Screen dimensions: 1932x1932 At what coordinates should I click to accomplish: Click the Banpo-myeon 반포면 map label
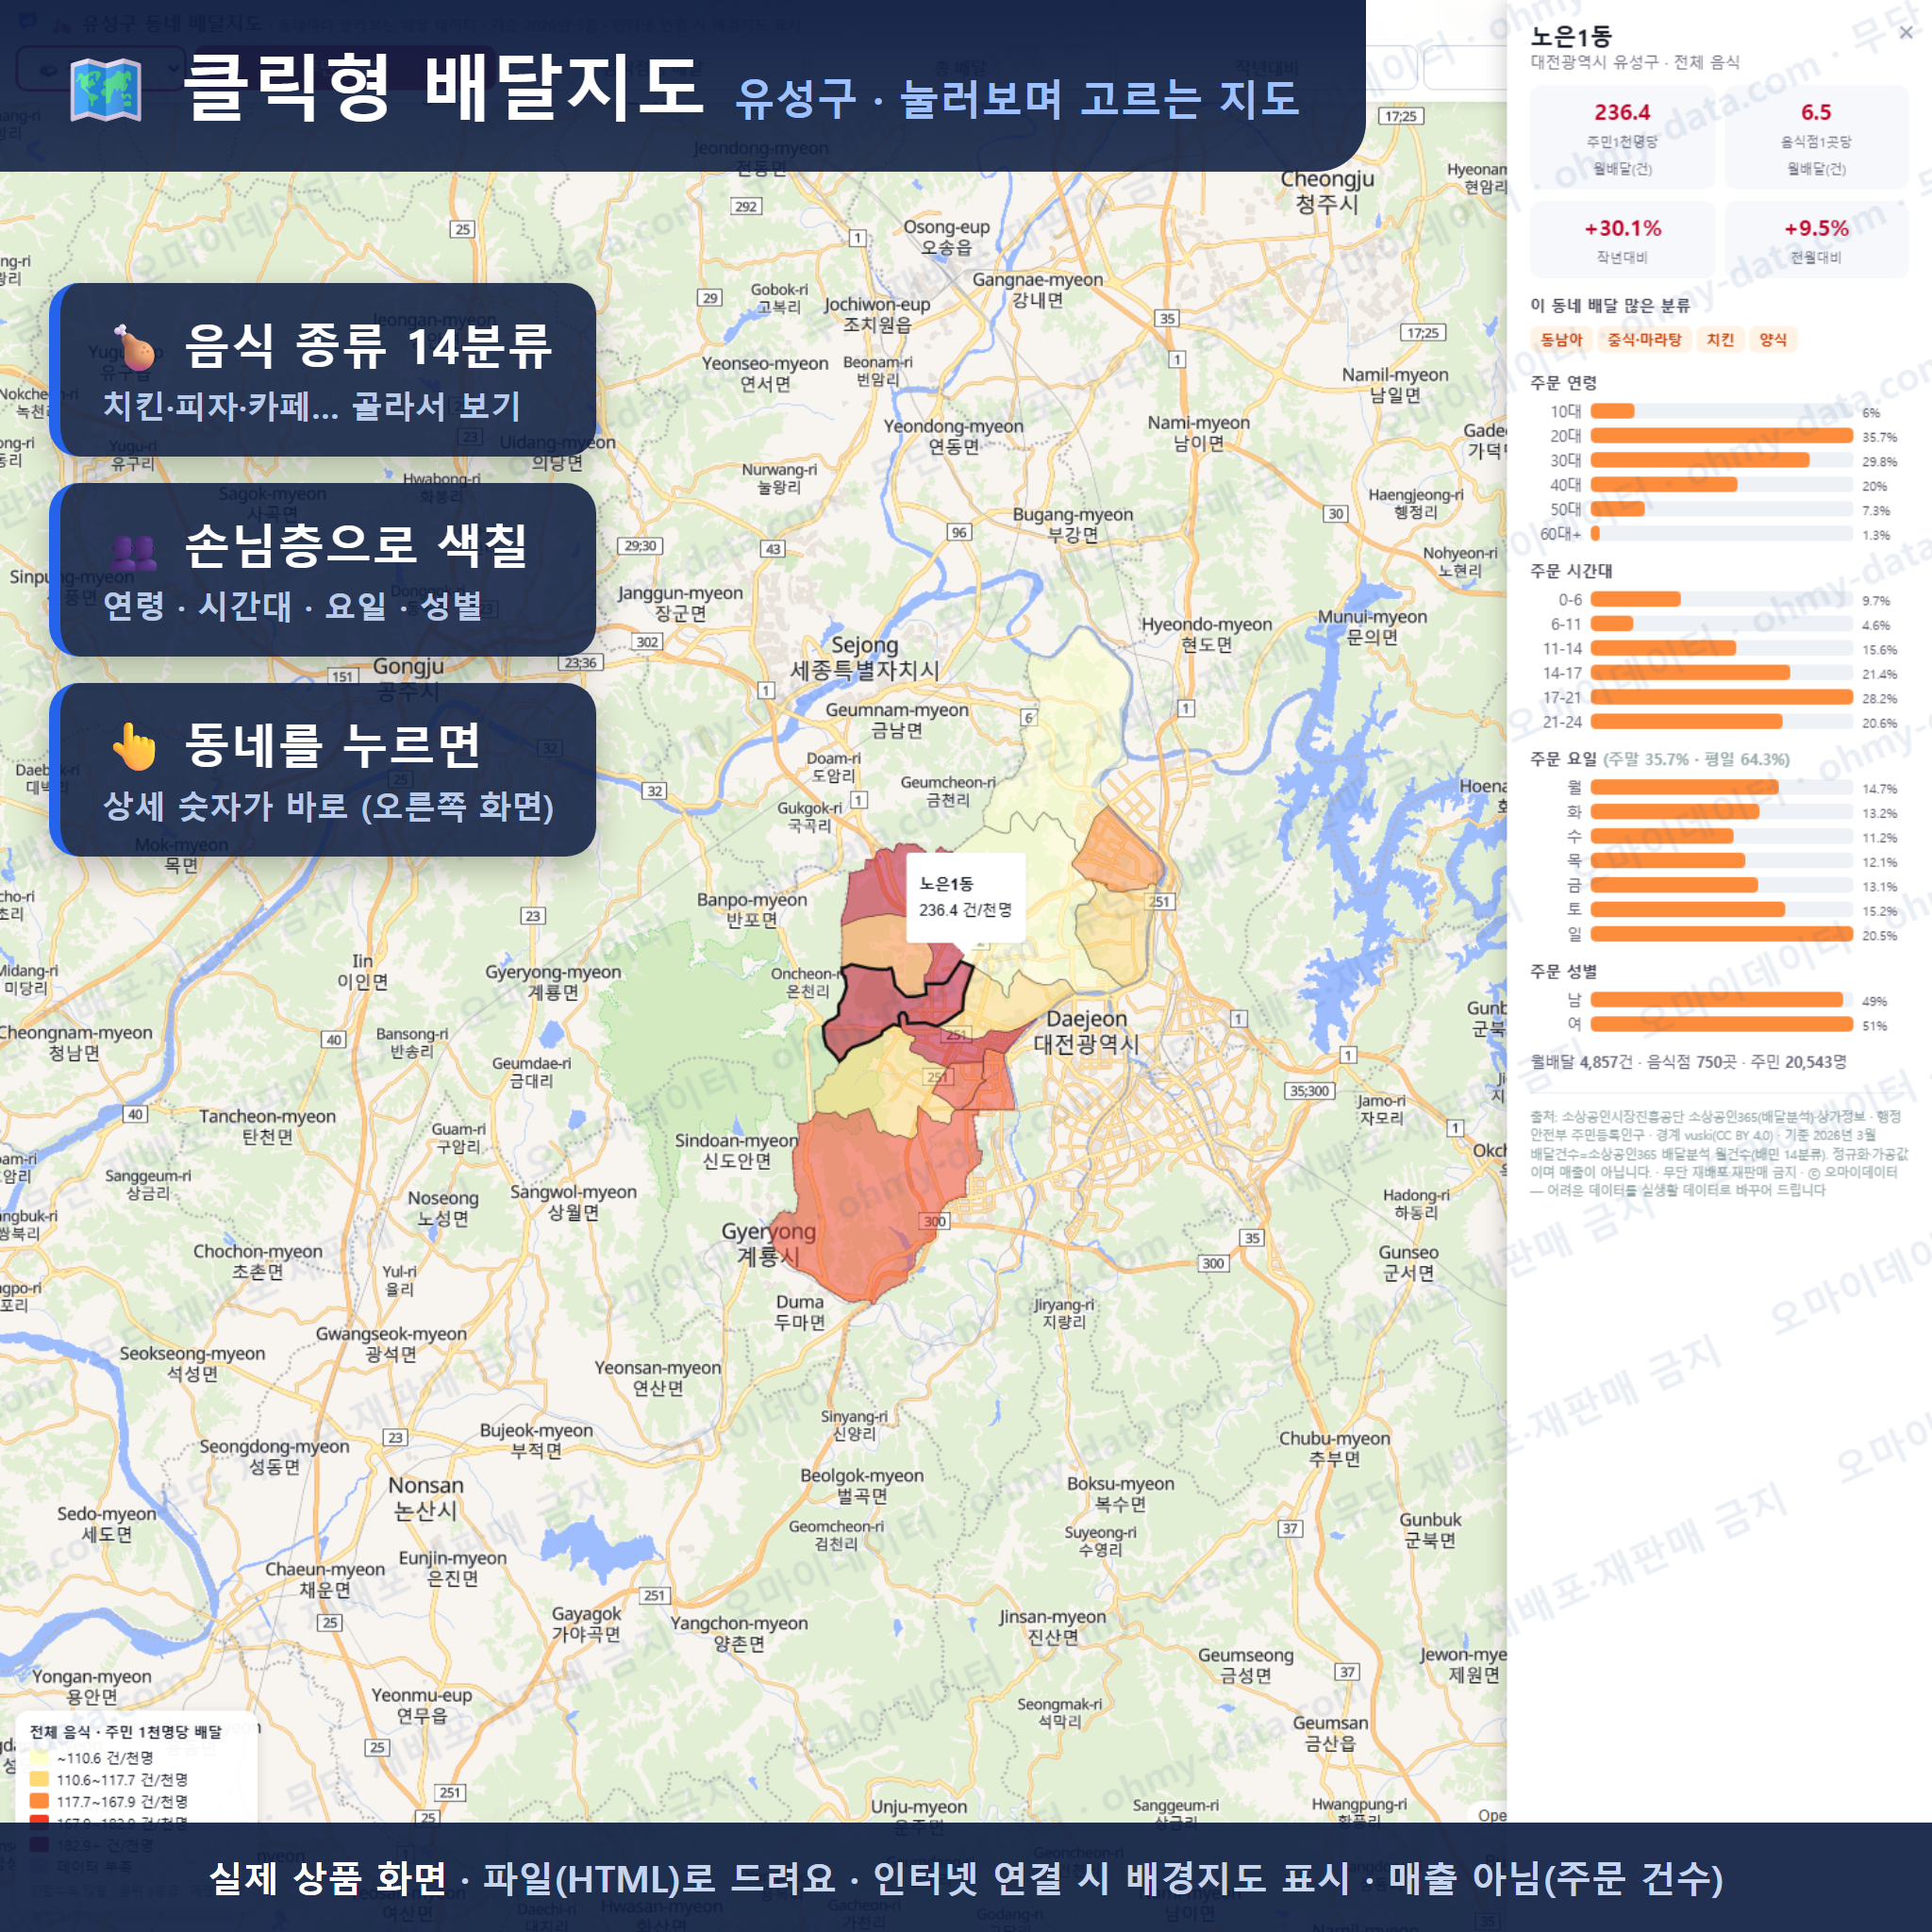click(x=752, y=910)
